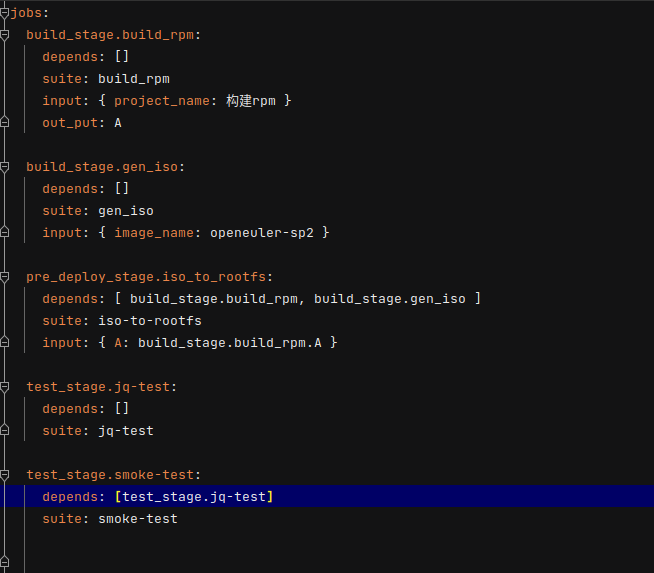The width and height of the screenshot is (654, 573).
Task: Click the pre_deploy_stage.iso_to_rootfs key
Action: 146,277
